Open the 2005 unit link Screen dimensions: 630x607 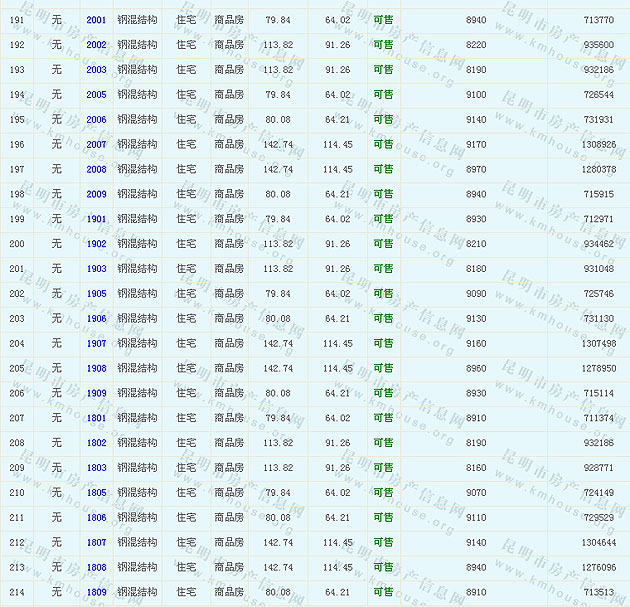(x=96, y=95)
